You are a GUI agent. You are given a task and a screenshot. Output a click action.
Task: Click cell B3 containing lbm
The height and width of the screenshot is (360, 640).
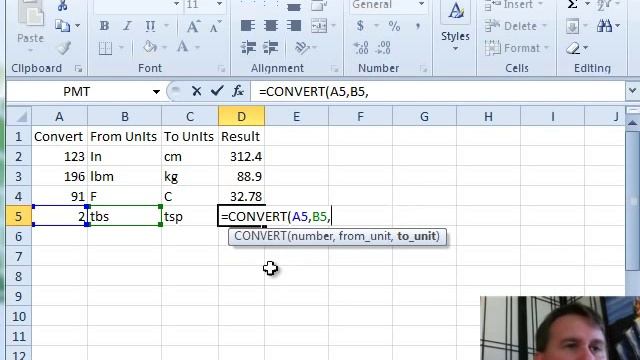click(124, 176)
